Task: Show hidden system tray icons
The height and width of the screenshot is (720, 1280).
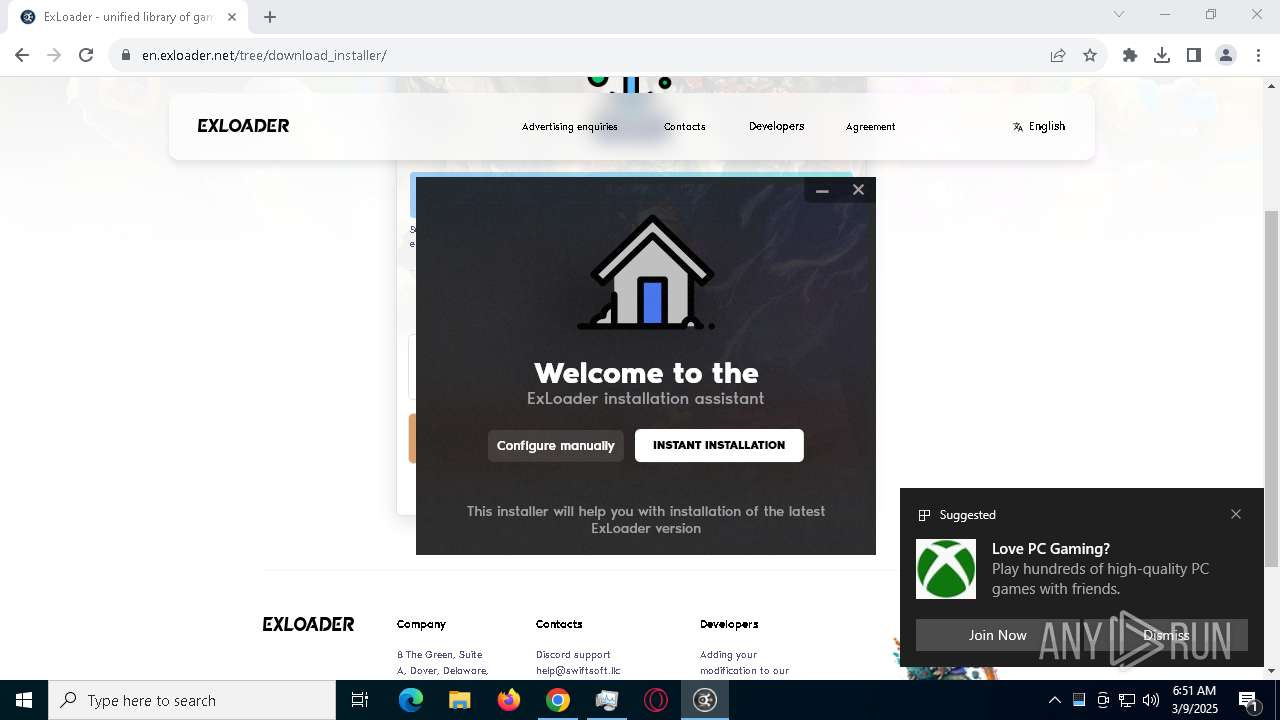Action: [x=1054, y=700]
